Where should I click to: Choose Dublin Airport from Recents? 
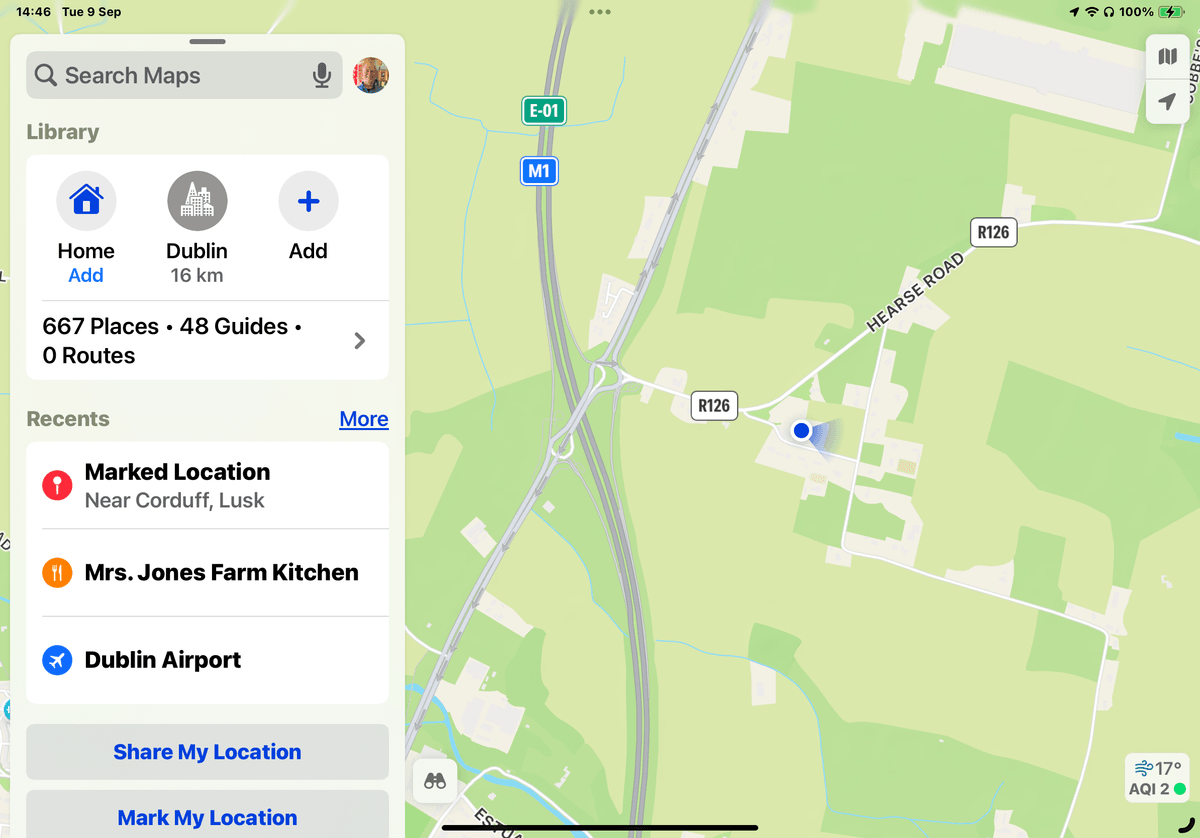click(207, 660)
